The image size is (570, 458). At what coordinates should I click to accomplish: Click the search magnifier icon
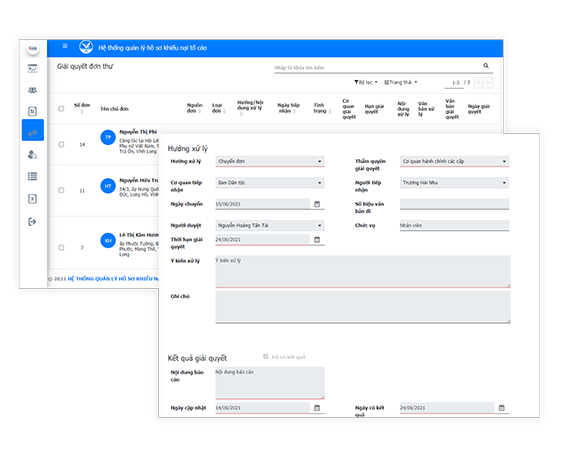coord(486,66)
